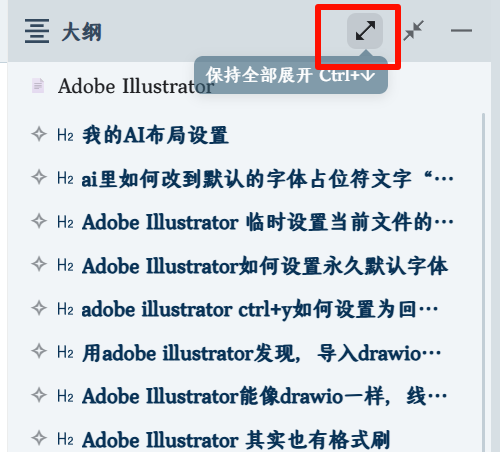The image size is (500, 452).
Task: Open heading Adobe Illustrator如何设置永久默认字体
Action: [265, 266]
